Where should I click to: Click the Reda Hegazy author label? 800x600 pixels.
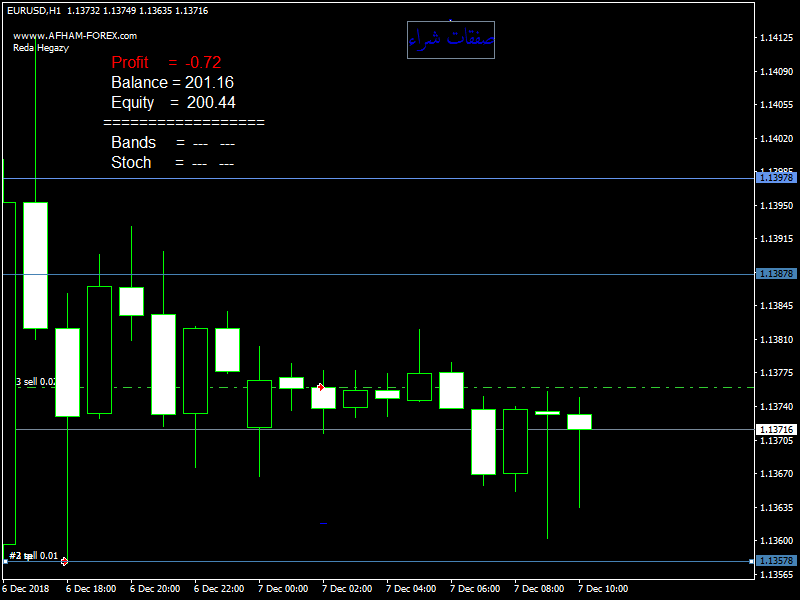40,47
